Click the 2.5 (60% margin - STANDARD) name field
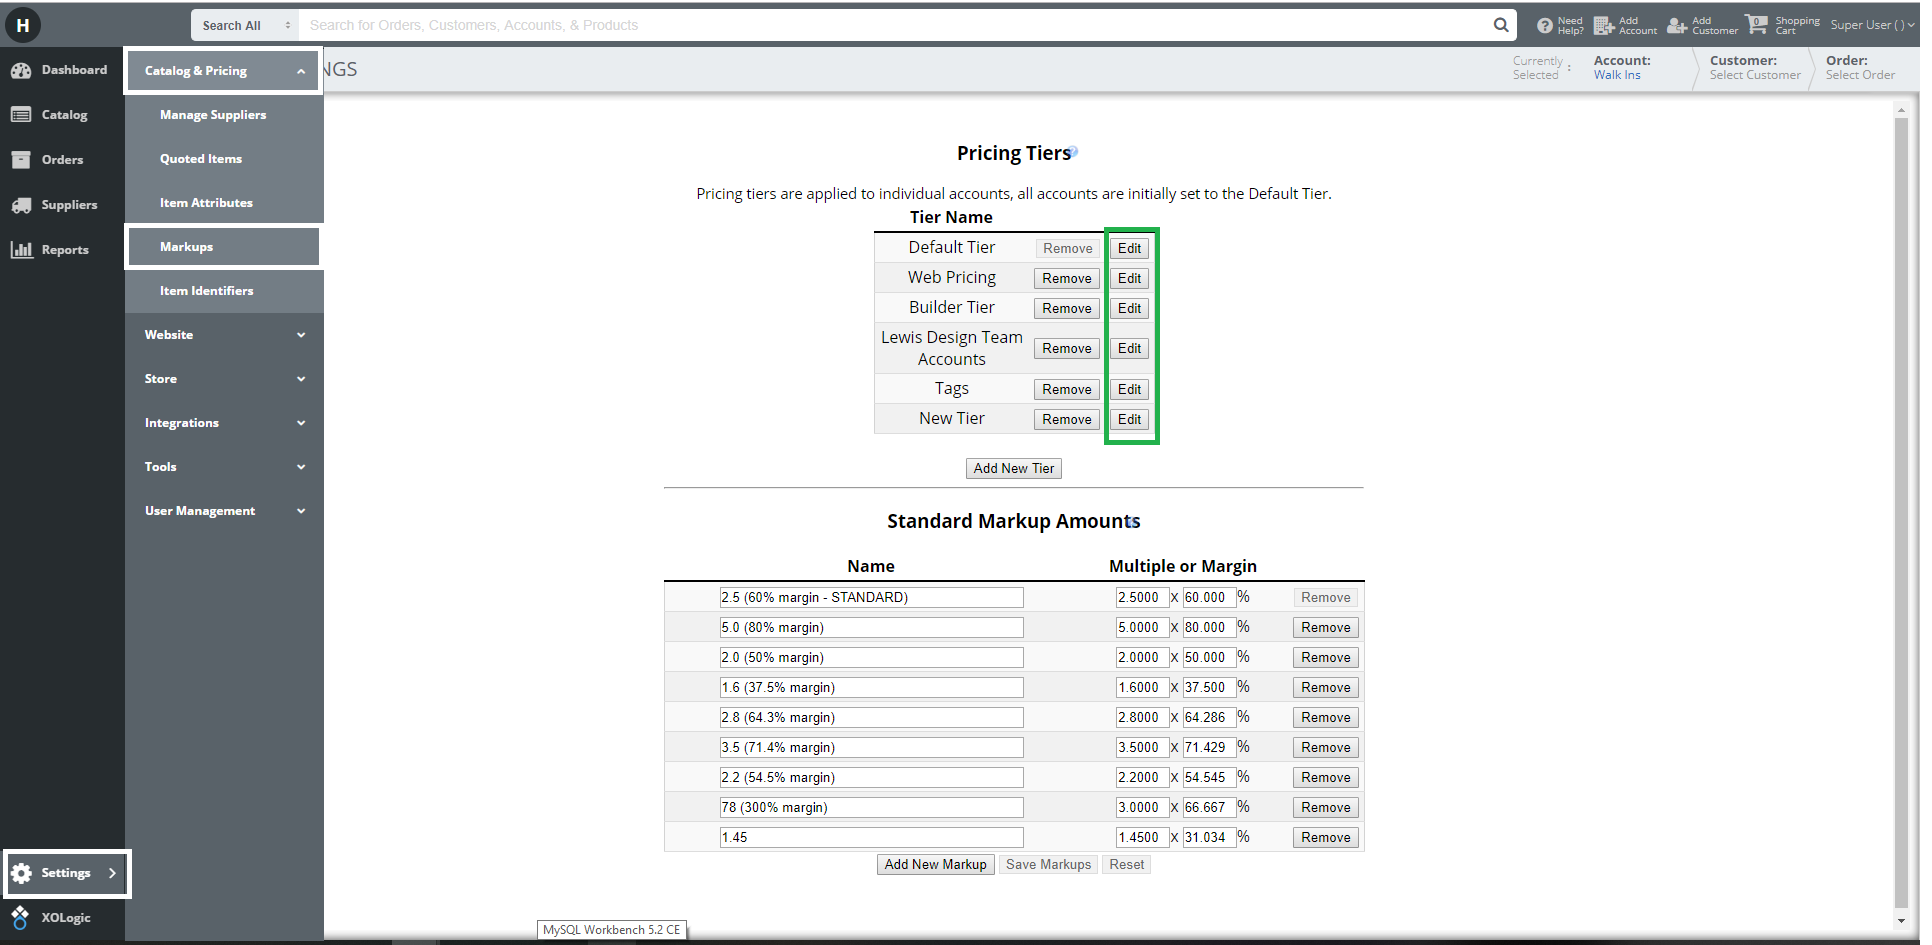Image resolution: width=1932 pixels, height=945 pixels. click(x=871, y=597)
